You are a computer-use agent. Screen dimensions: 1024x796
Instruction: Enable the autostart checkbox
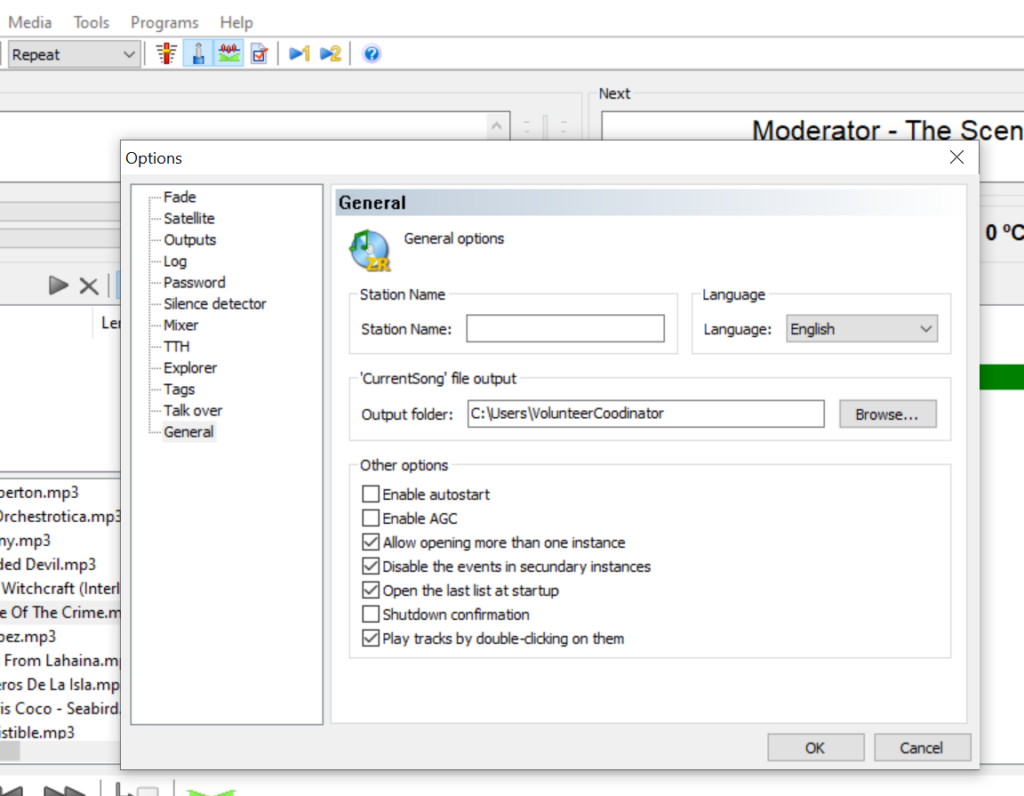[371, 494]
